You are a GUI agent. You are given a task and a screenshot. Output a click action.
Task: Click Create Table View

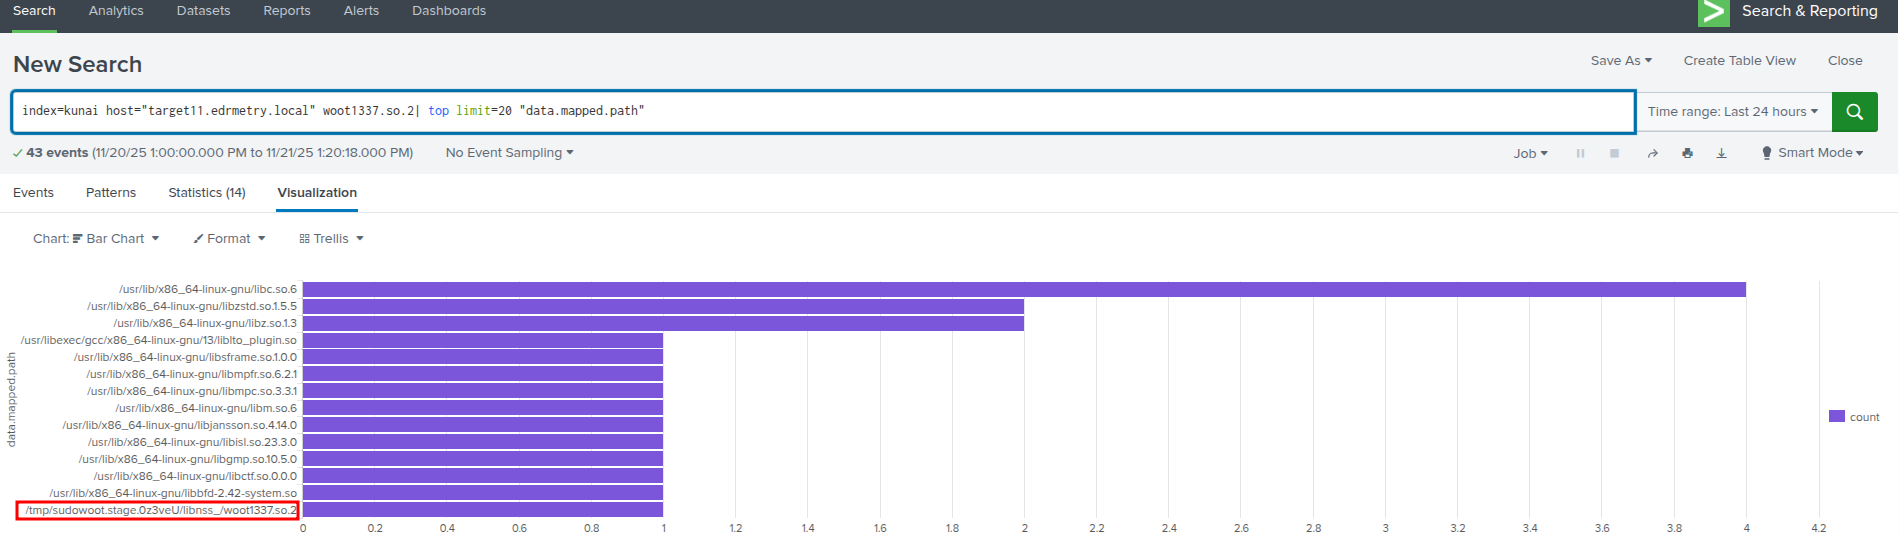[1739, 61]
